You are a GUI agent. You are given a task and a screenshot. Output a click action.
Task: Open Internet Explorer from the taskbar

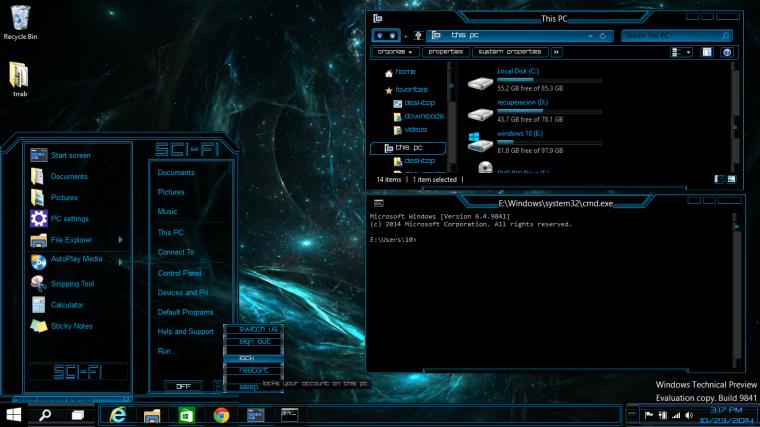coord(119,414)
